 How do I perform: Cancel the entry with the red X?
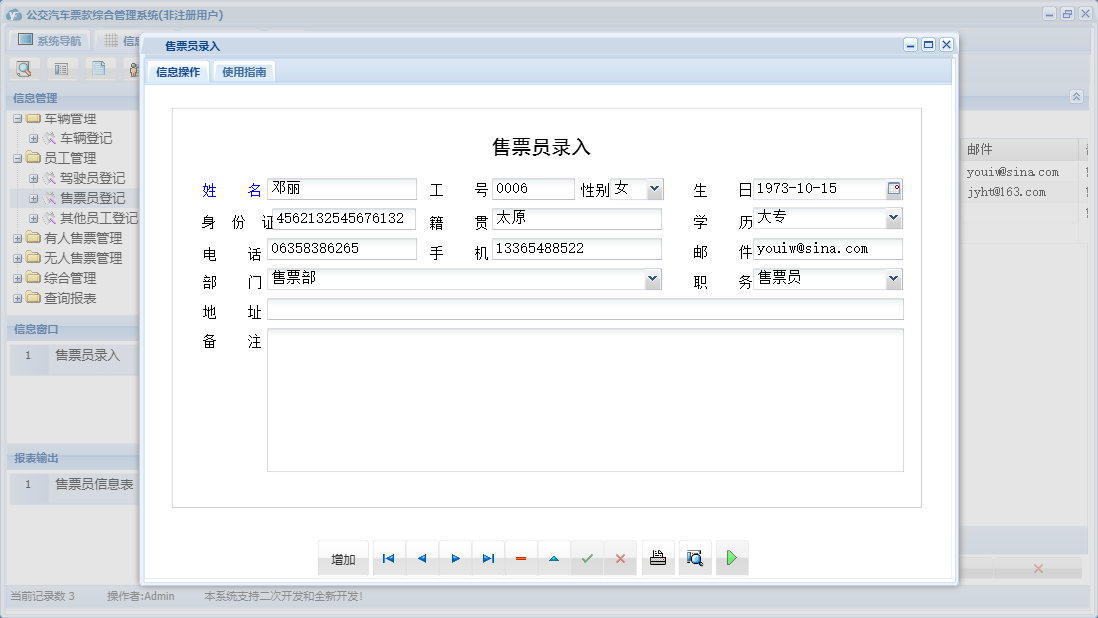(x=620, y=558)
